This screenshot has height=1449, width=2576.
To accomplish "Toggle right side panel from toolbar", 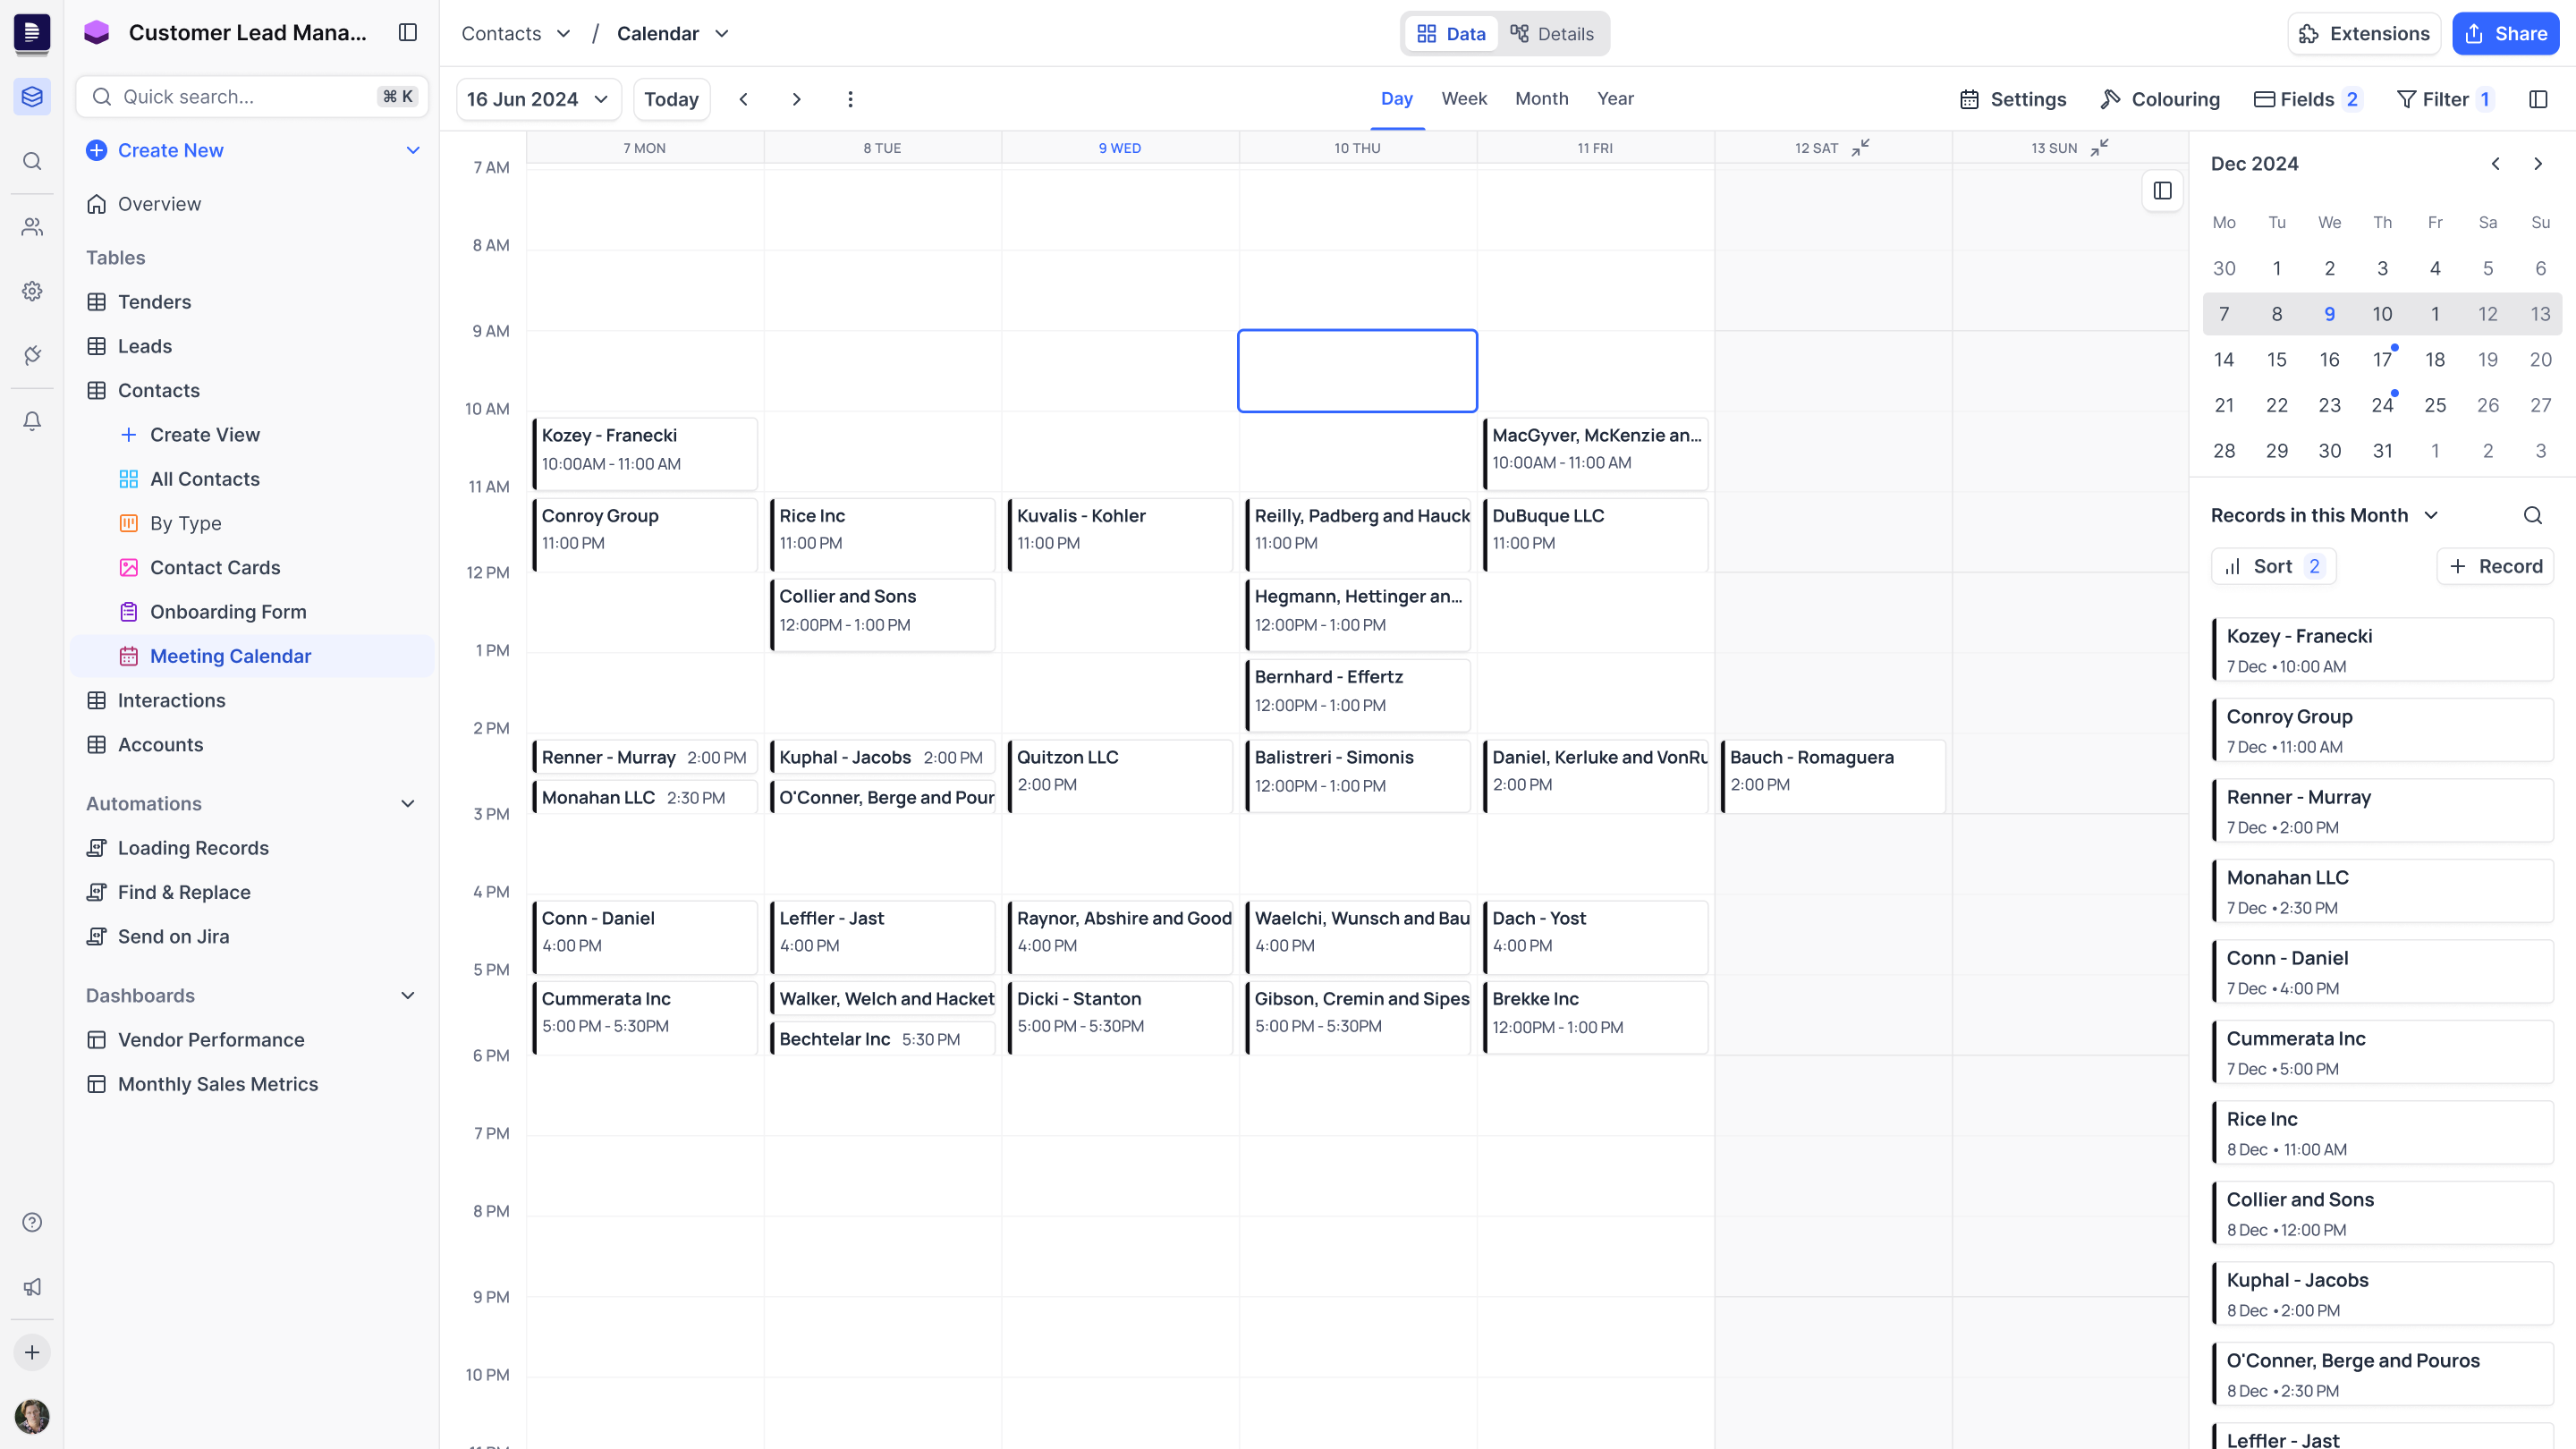I will coord(2538,99).
